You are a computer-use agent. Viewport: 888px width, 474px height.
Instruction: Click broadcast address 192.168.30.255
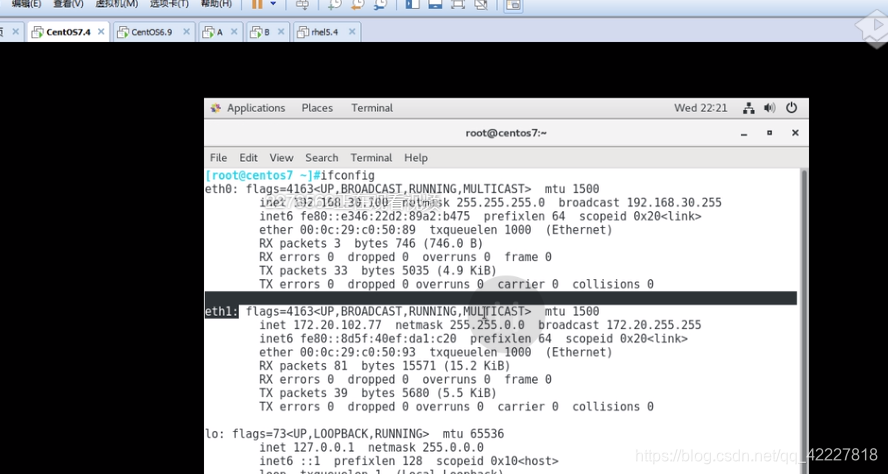[x=674, y=203]
